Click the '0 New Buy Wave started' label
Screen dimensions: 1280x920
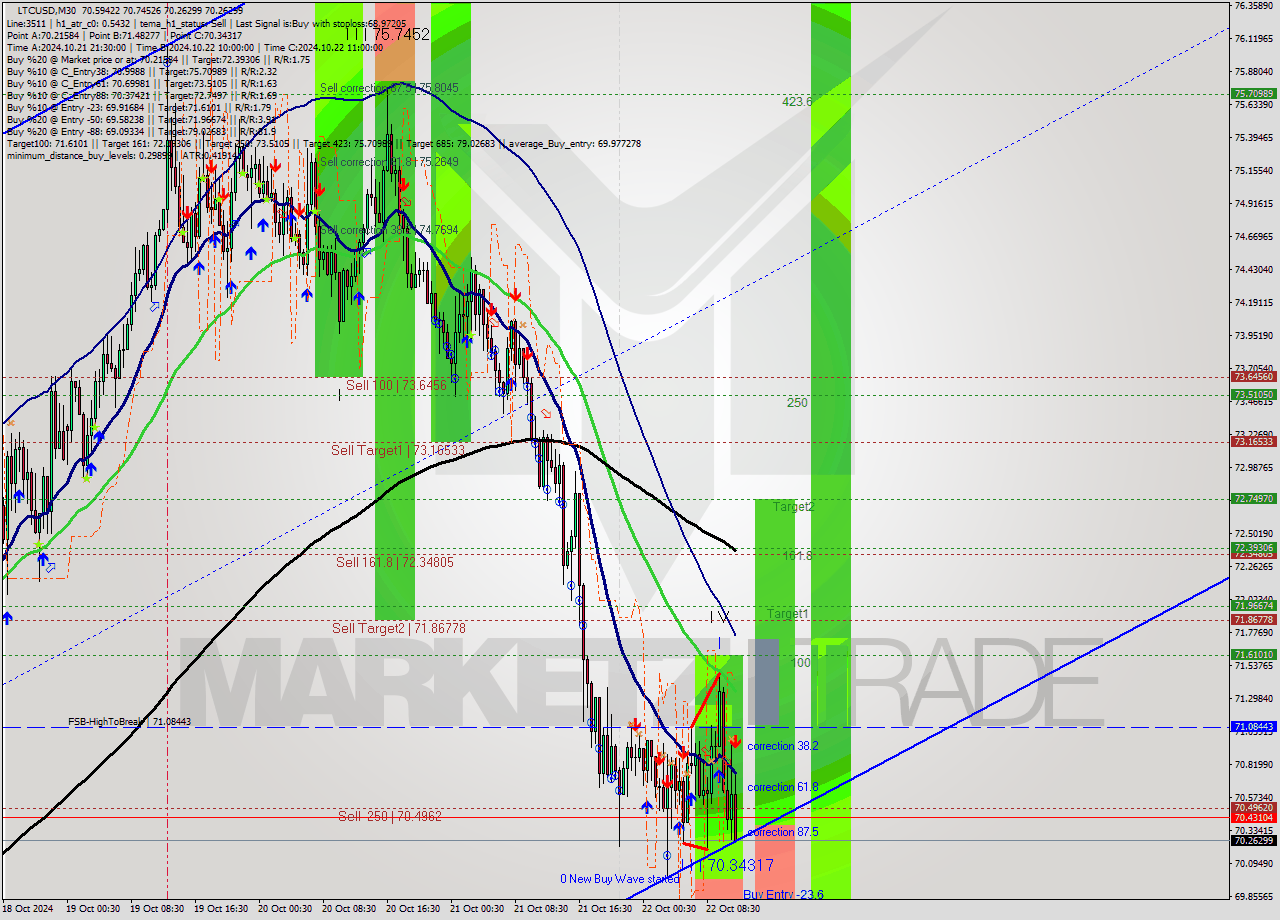click(x=619, y=879)
